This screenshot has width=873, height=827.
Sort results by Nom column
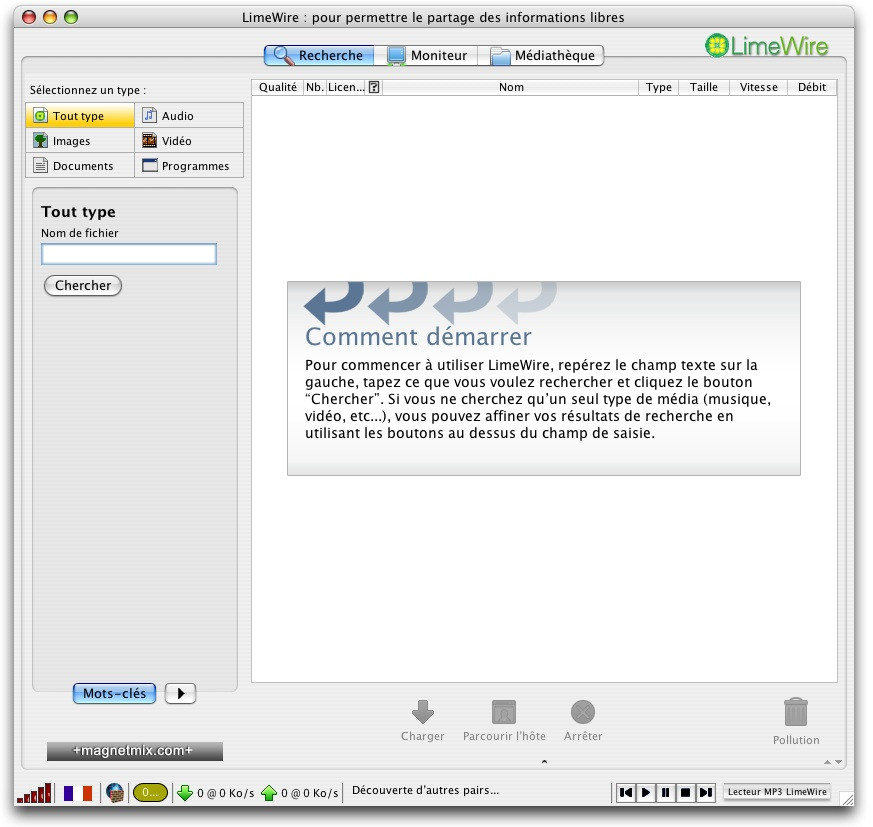pyautogui.click(x=511, y=87)
